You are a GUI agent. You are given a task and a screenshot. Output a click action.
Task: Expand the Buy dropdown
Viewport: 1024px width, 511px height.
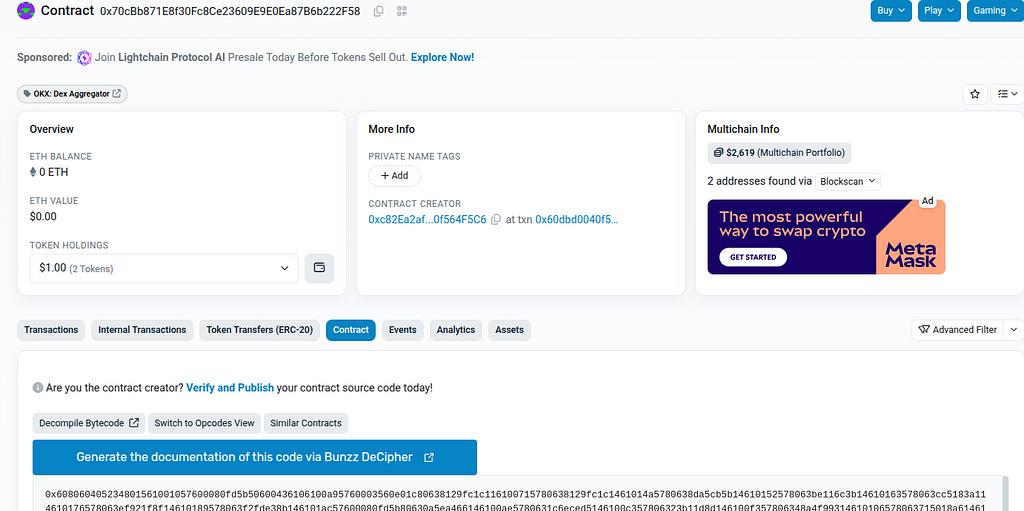(891, 10)
